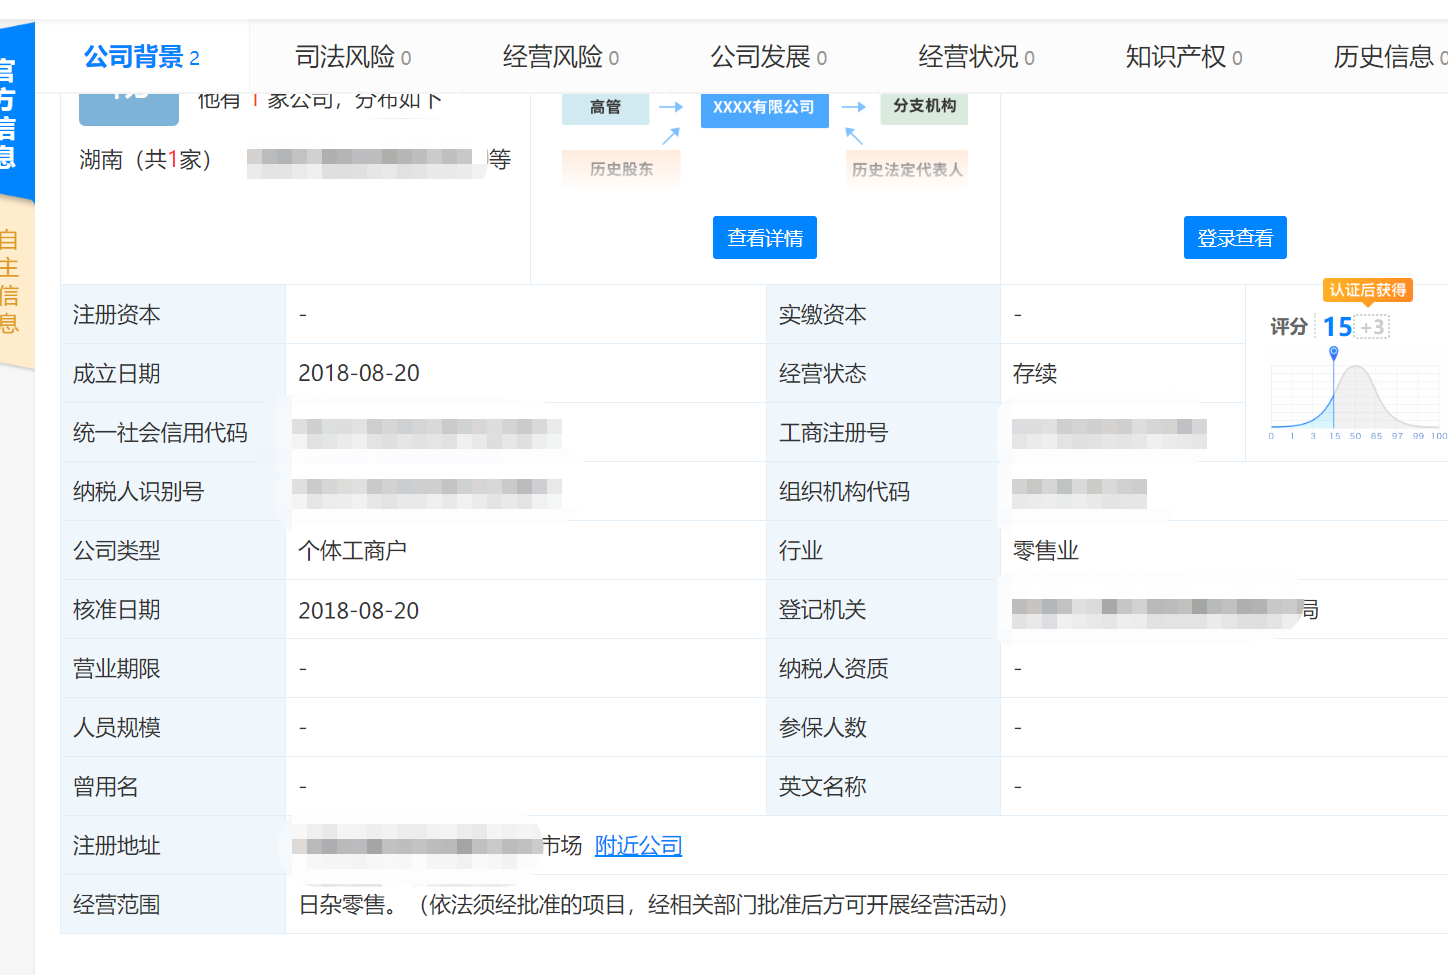Screen dimensions: 1448x975
Task: Click the 查看详情 button
Action: click(765, 238)
